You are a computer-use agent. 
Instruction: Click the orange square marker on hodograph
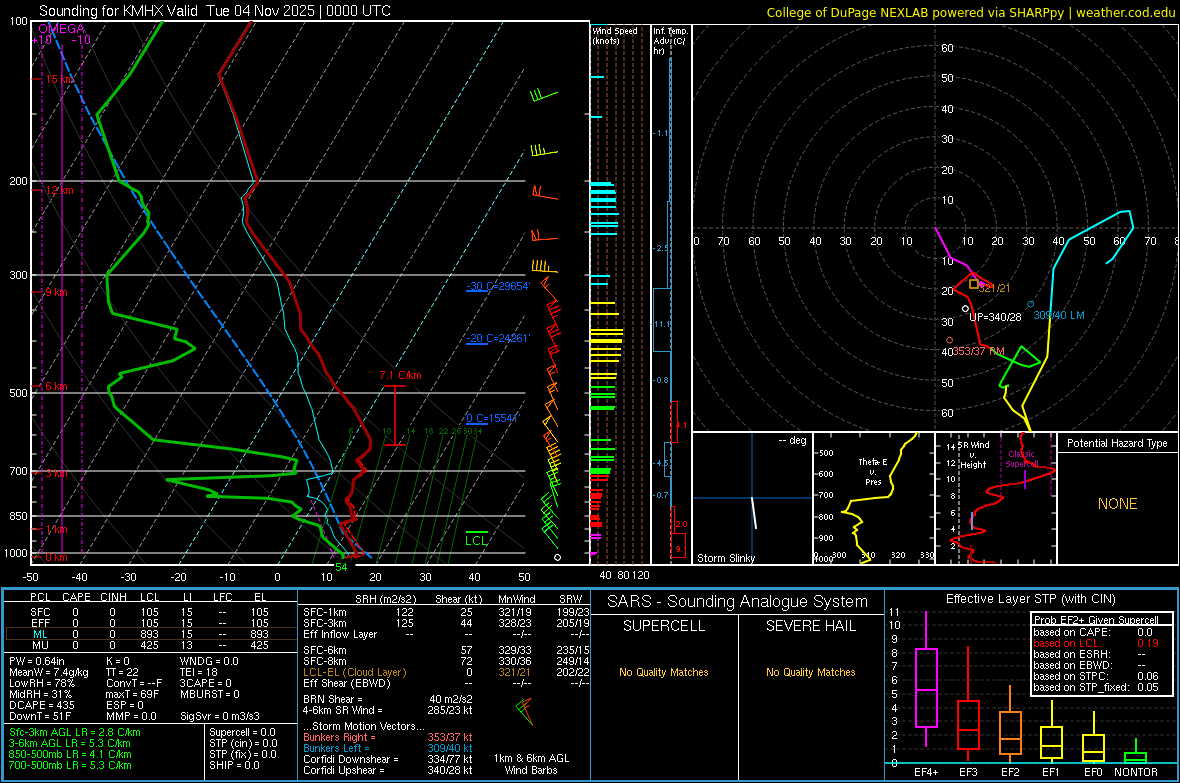(974, 285)
